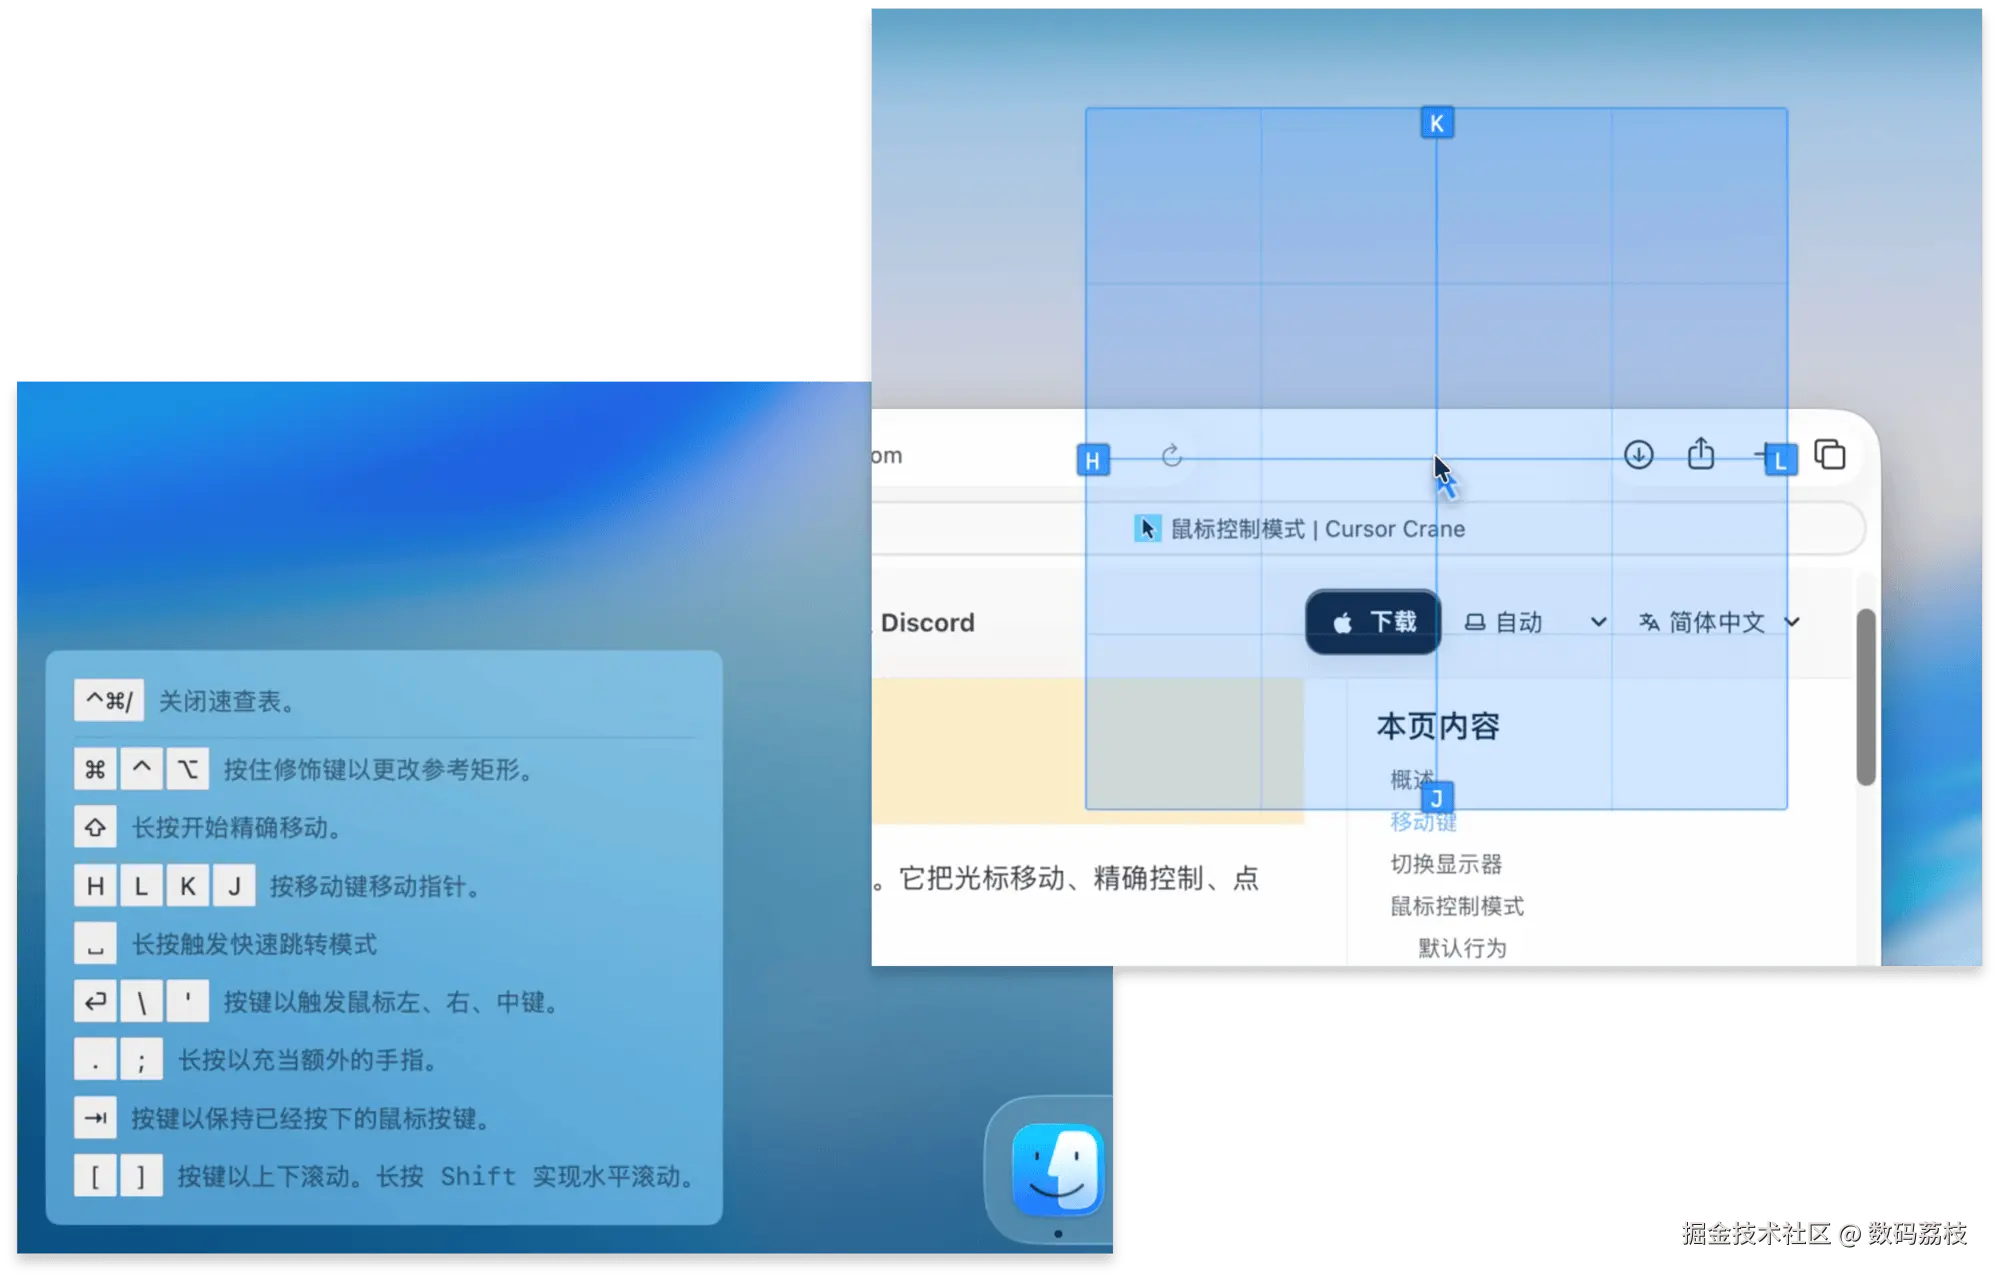Click the K key label at top of grid
The height and width of the screenshot is (1280, 2000).
(1437, 123)
